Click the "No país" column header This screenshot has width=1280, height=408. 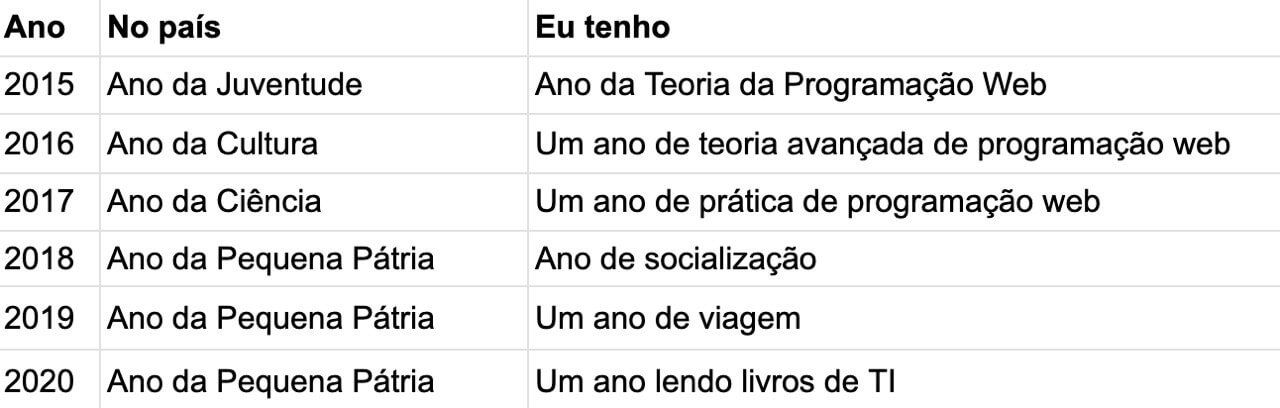click(164, 27)
